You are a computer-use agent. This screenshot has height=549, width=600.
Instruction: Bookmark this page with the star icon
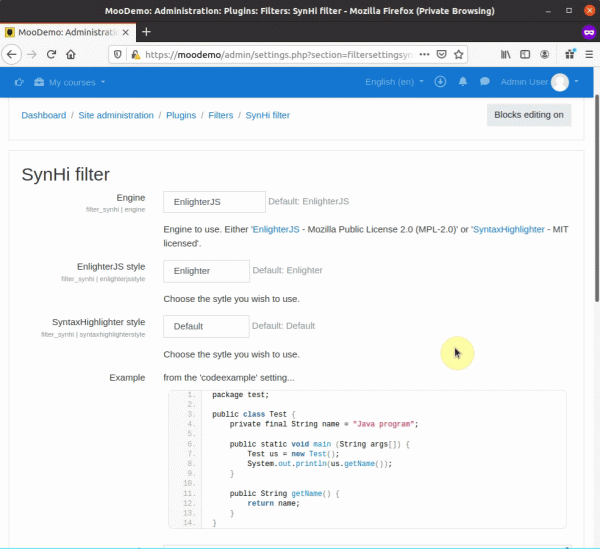[x=458, y=54]
